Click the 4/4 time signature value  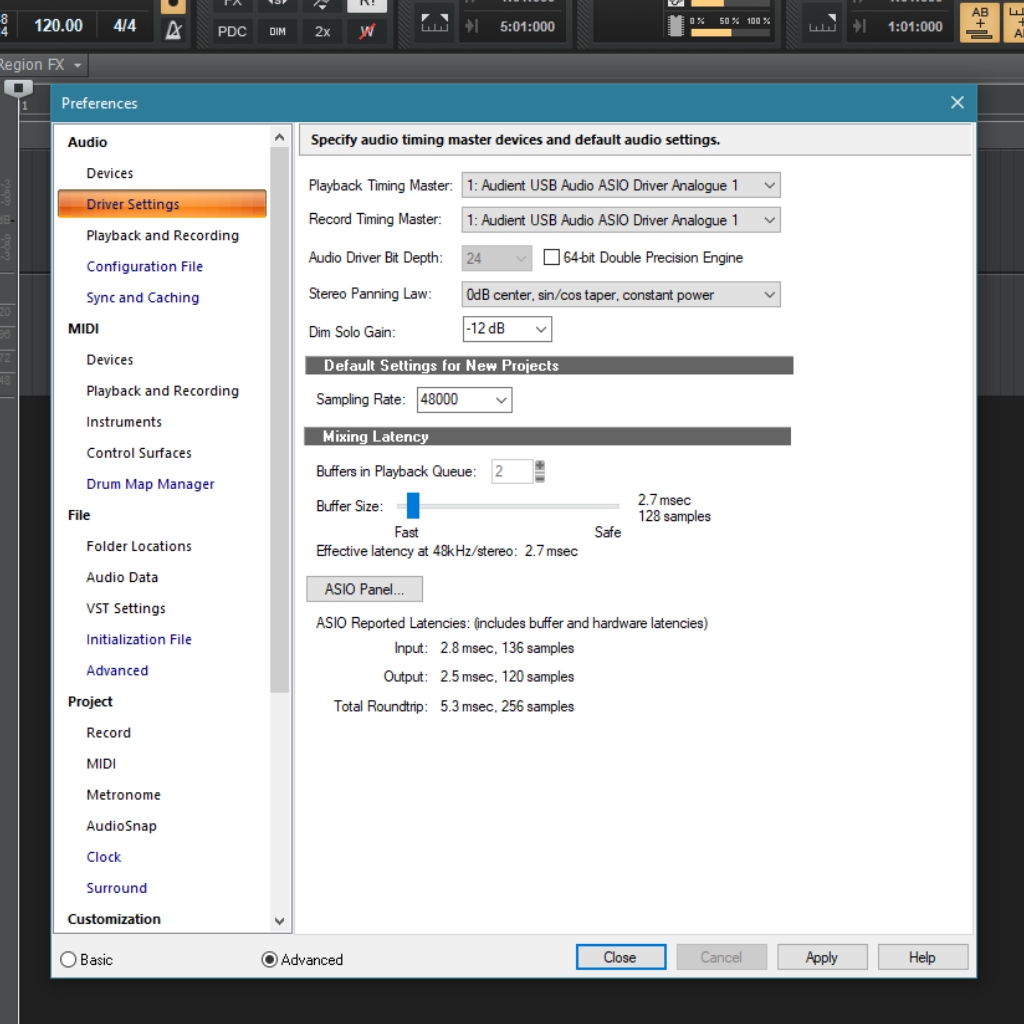click(125, 25)
